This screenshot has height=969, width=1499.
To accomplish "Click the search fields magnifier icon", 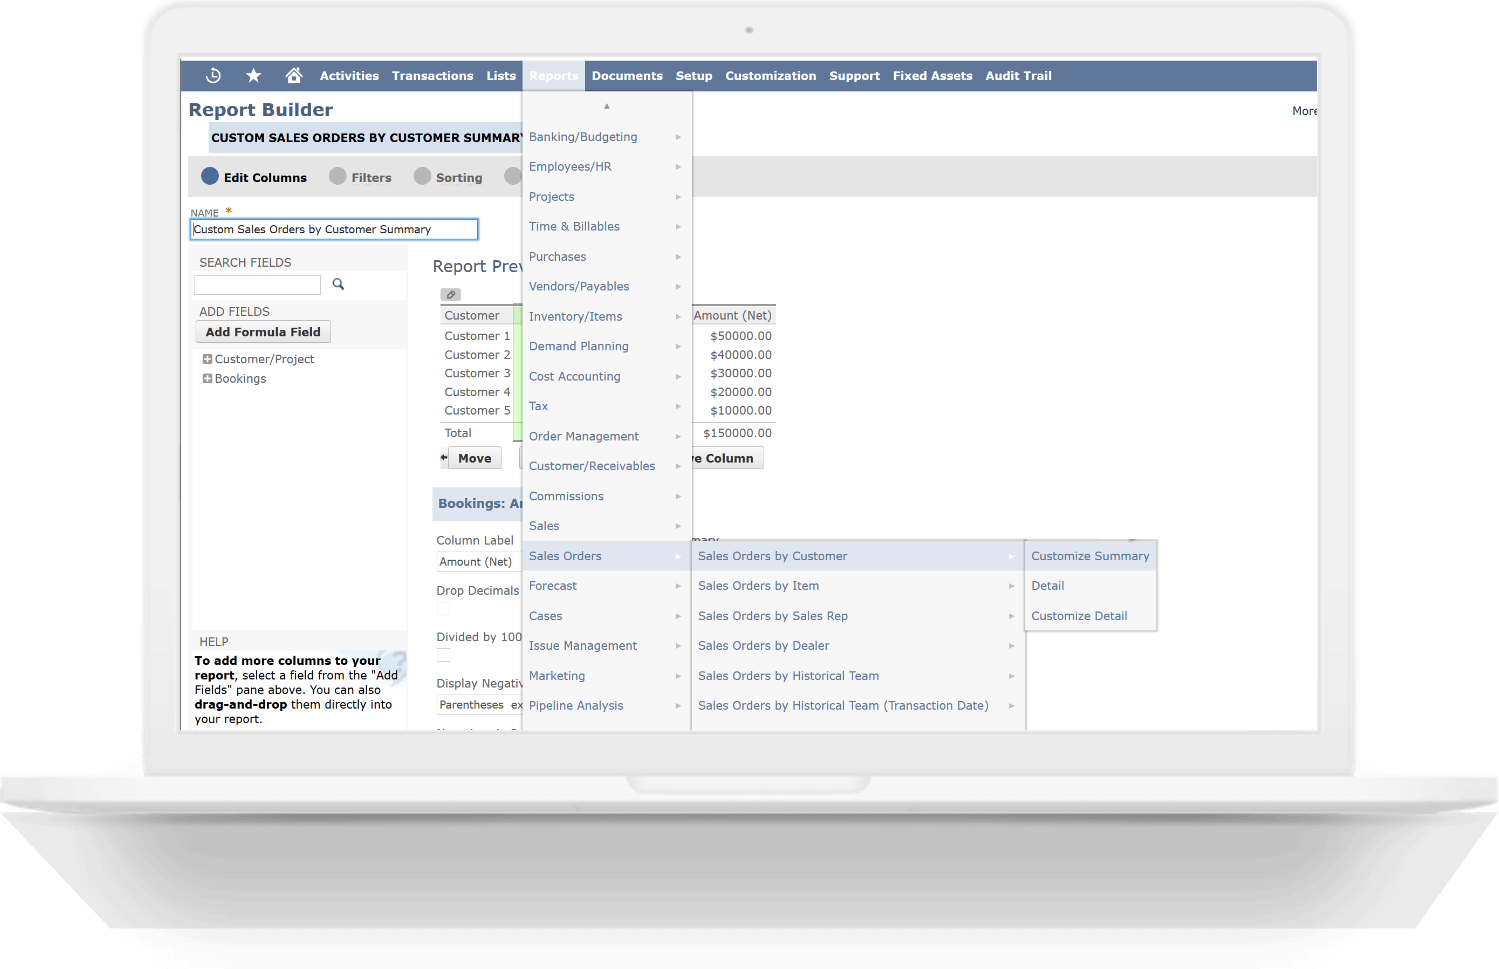I will point(338,284).
